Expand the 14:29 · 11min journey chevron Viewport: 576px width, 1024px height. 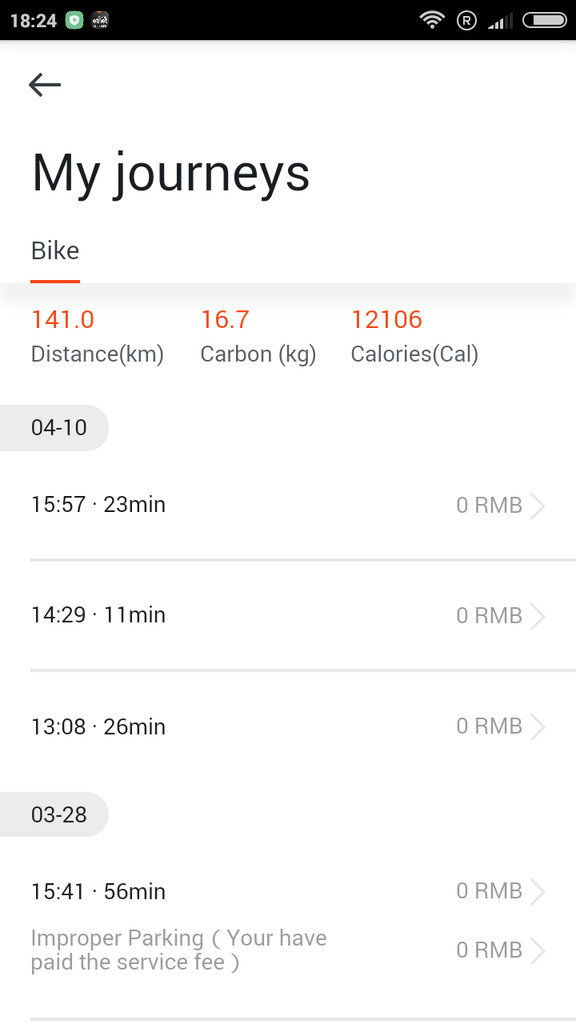pyautogui.click(x=540, y=615)
